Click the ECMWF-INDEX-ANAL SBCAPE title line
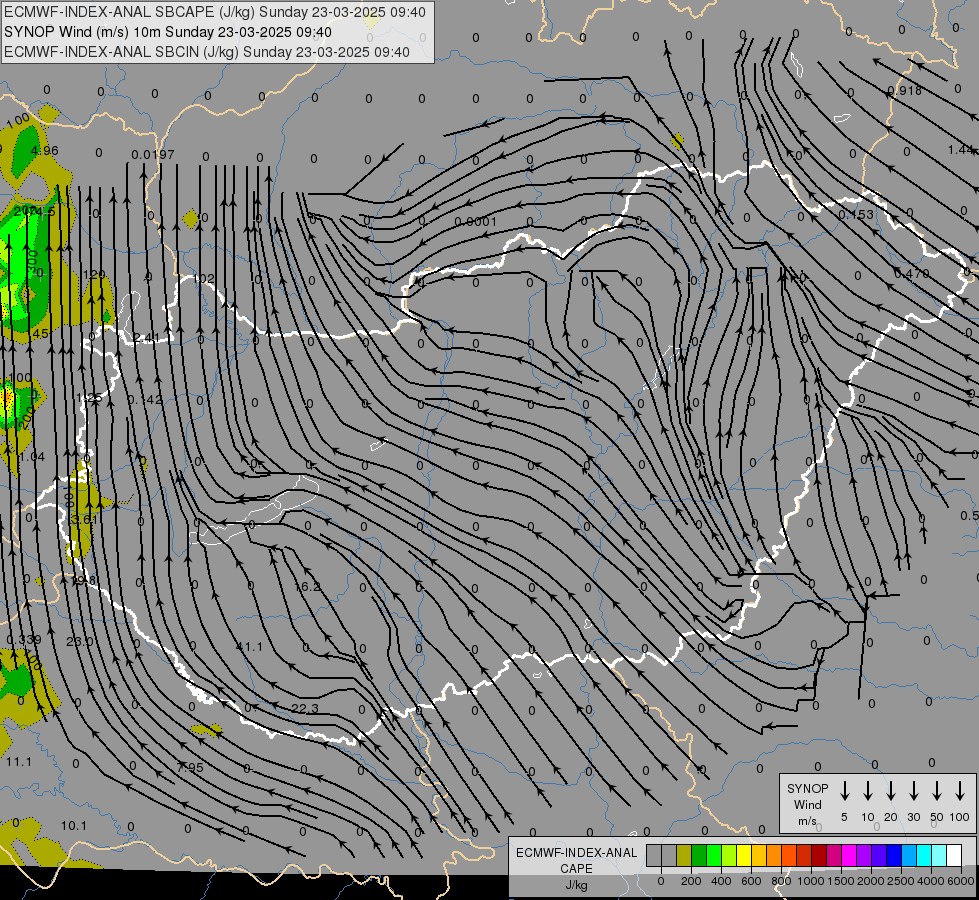This screenshot has width=979, height=900. coord(215,12)
